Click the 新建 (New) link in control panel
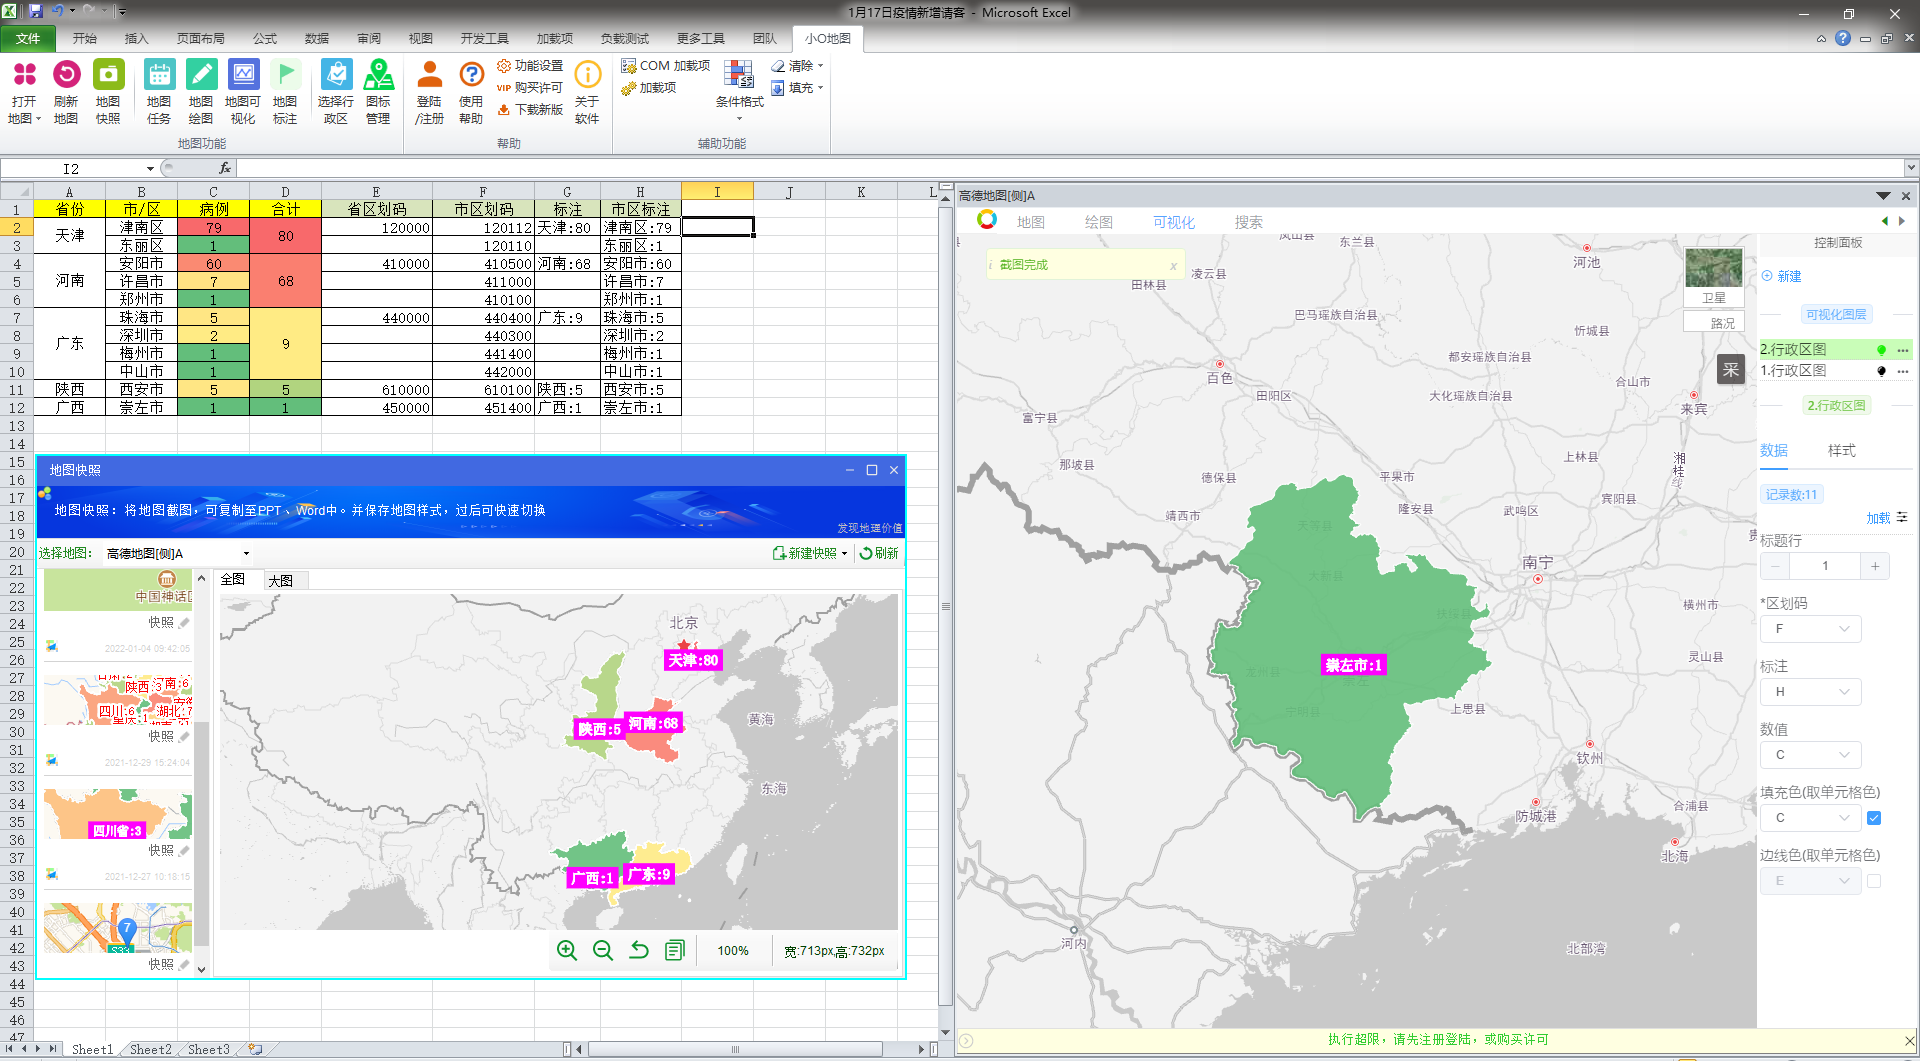 [1782, 276]
